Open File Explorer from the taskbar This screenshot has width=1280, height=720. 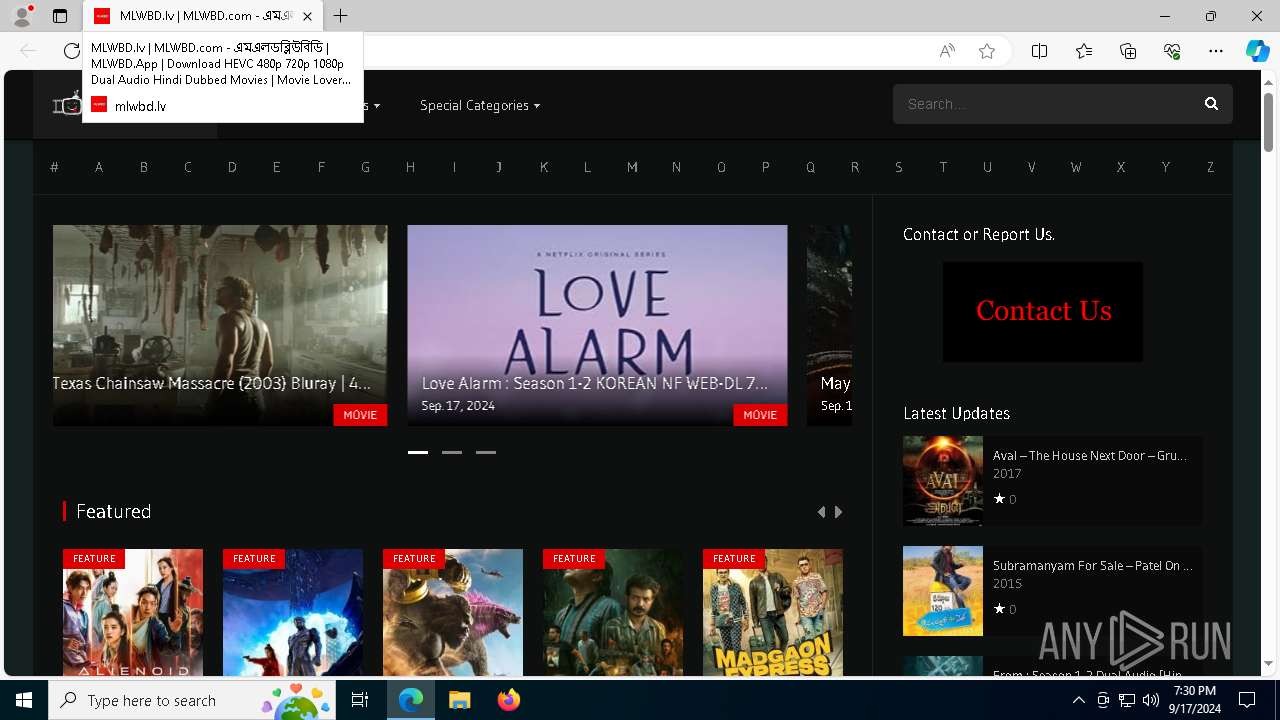pos(459,700)
